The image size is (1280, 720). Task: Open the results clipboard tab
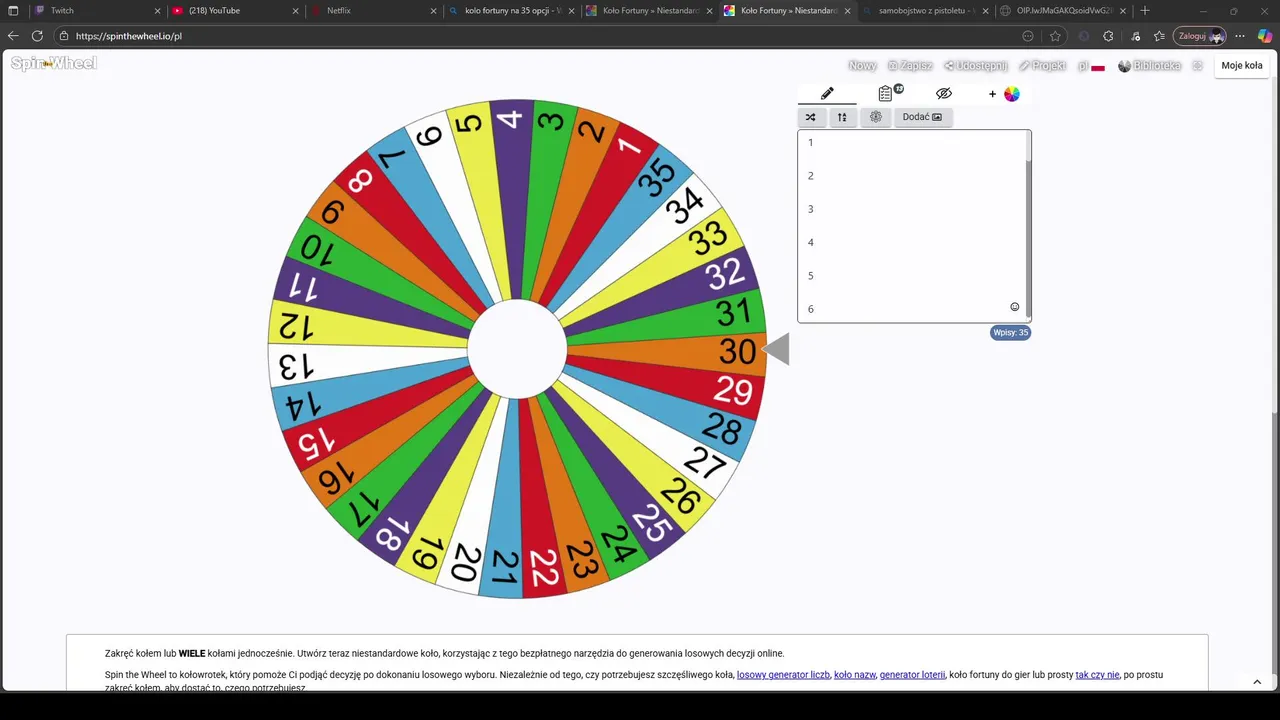[x=886, y=93]
